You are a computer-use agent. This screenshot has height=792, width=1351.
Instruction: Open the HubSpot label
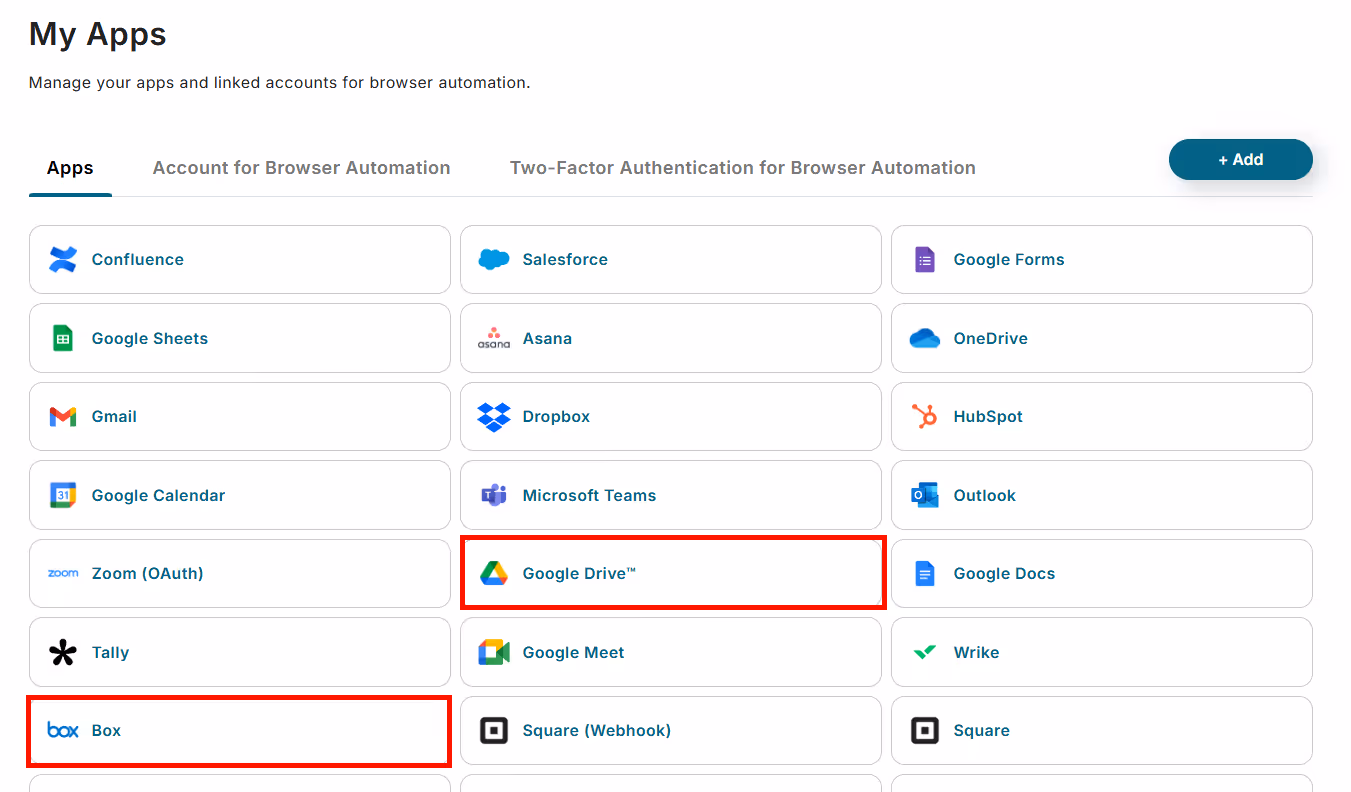[988, 416]
